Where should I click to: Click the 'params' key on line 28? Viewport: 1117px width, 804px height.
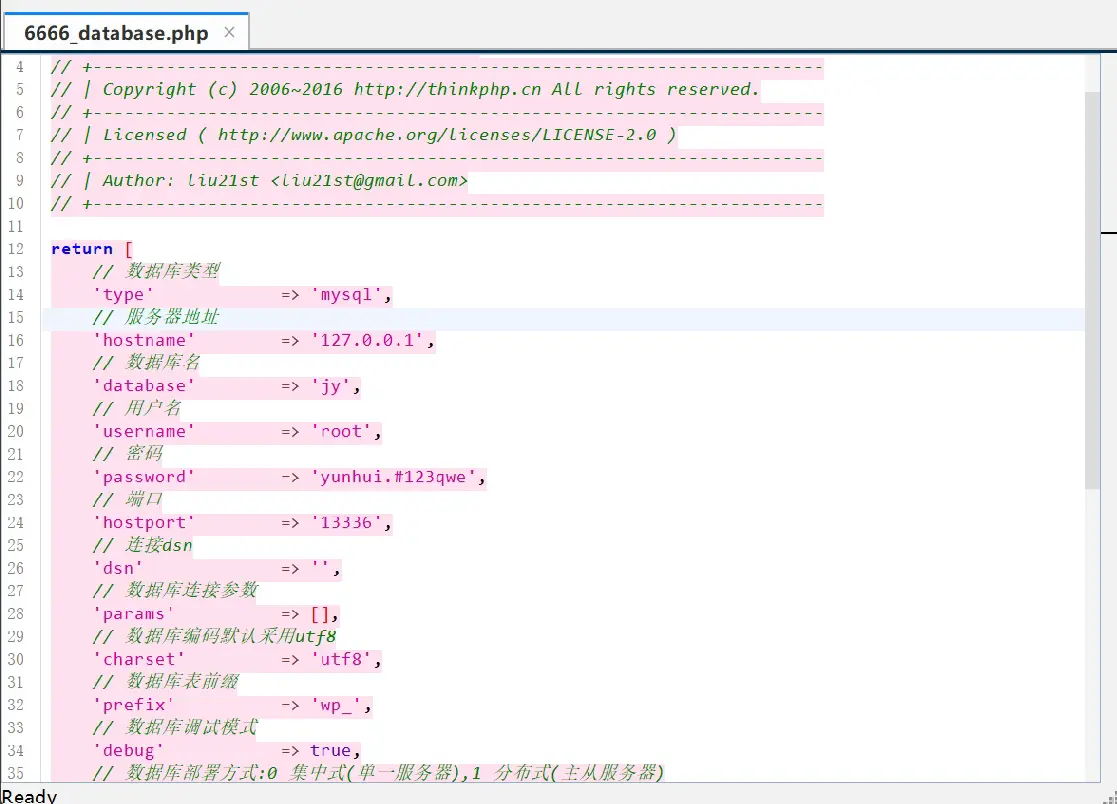(133, 614)
